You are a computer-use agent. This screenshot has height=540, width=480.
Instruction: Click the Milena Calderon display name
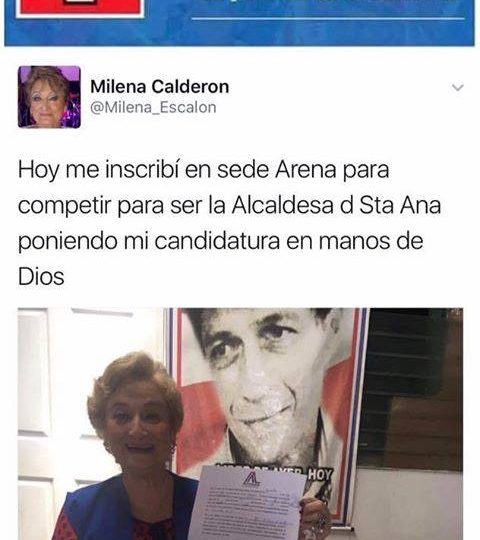pos(159,86)
